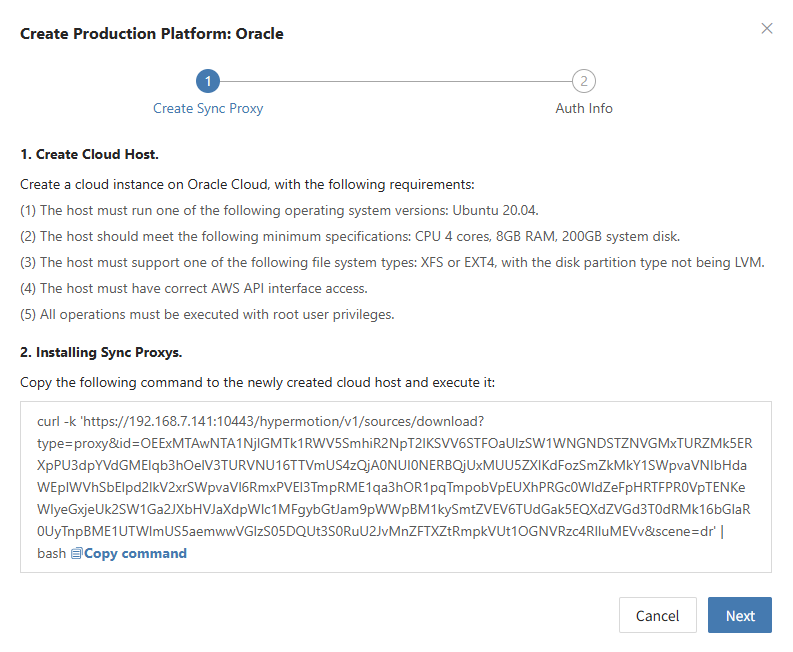
Task: Click the dialog title Create Production Platform: Oracle
Action: (x=152, y=33)
